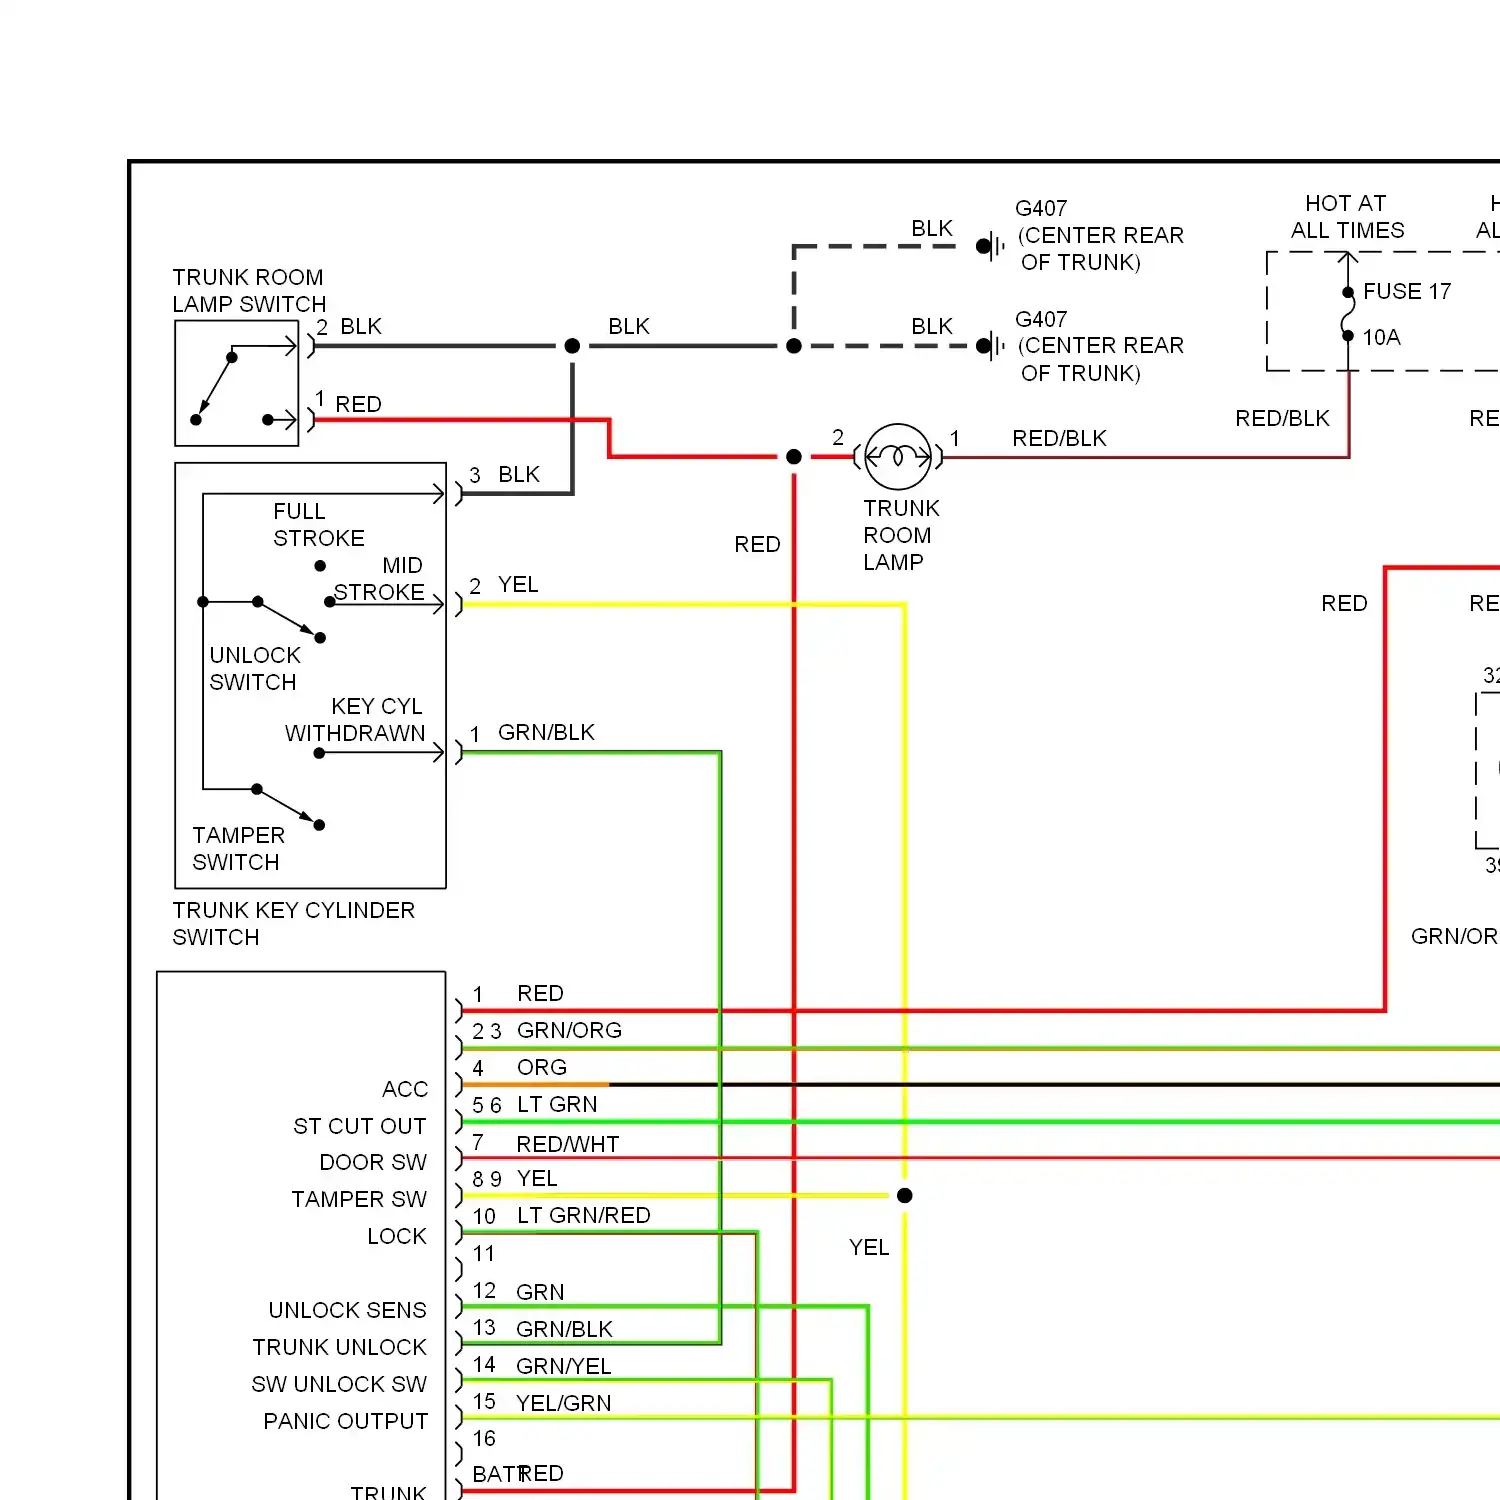
Task: Select the 'MID STROKE' label
Action: tap(380, 579)
